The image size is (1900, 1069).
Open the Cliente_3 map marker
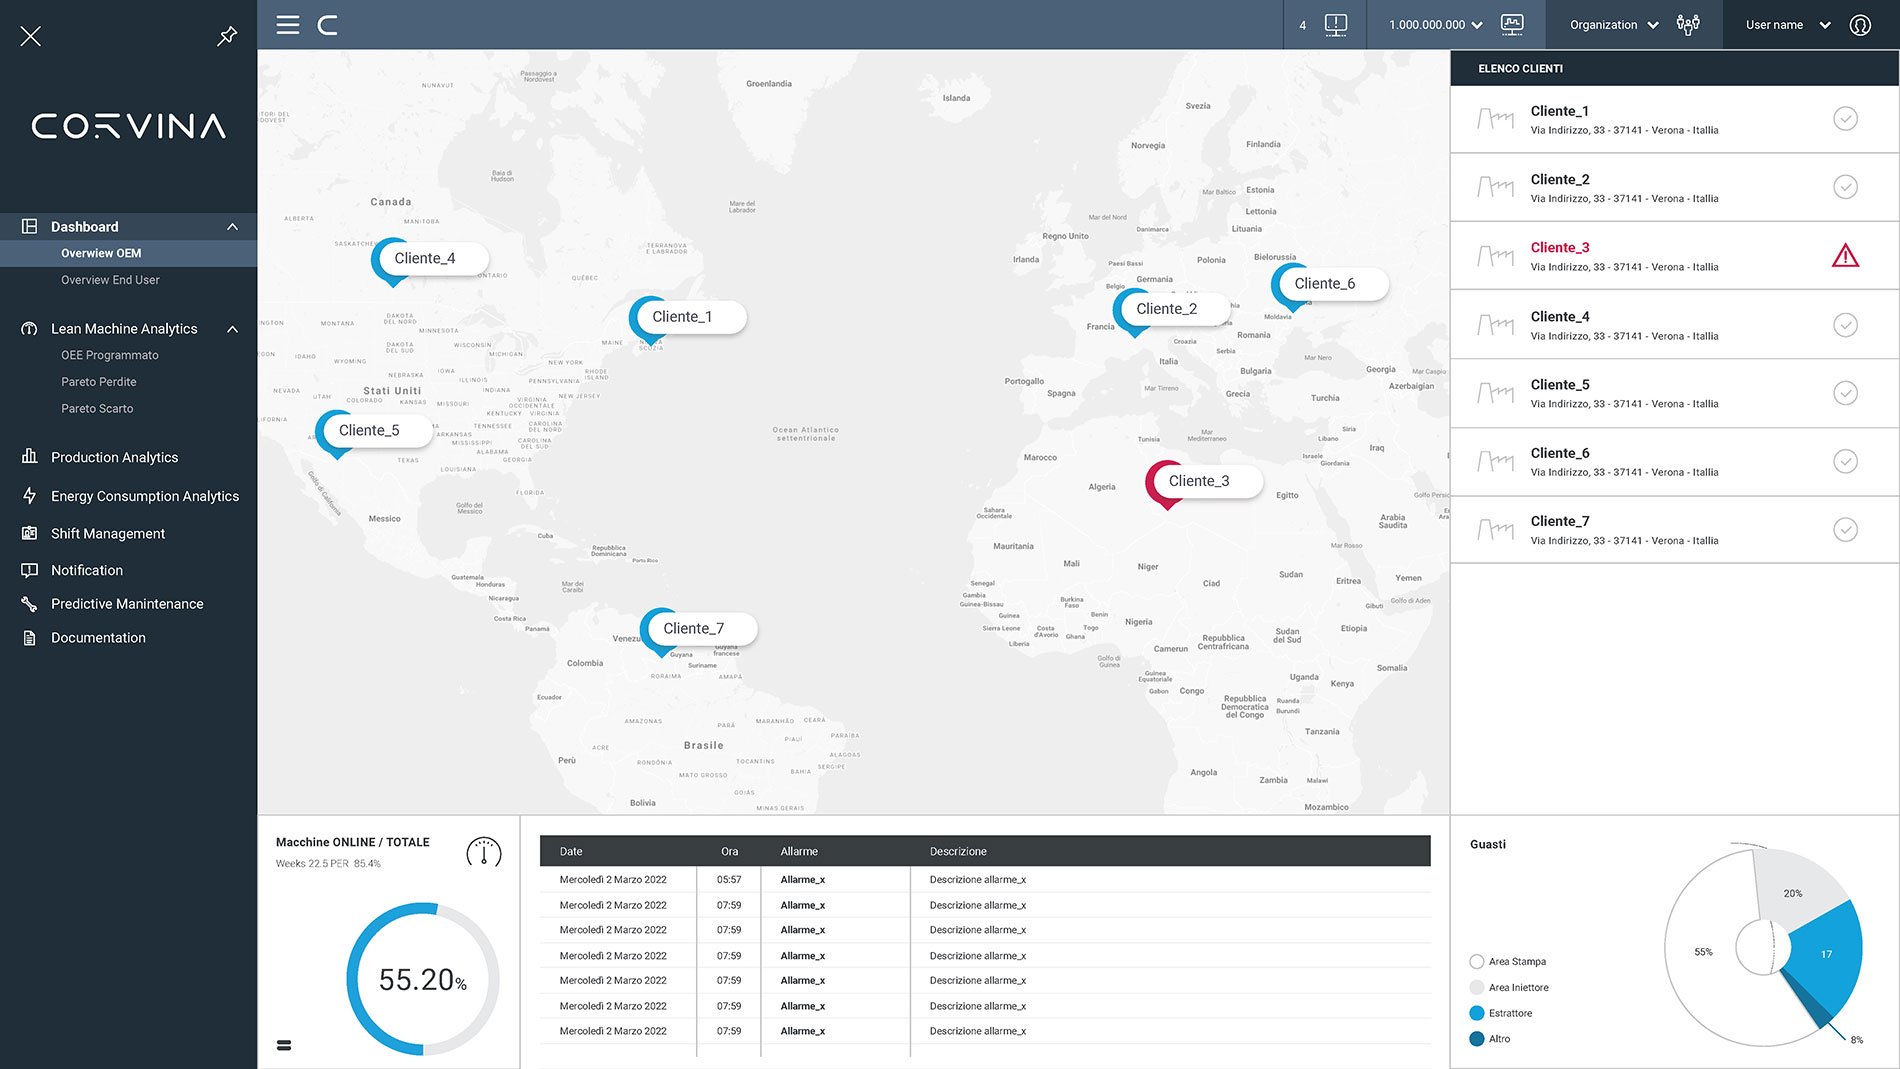coord(1201,481)
